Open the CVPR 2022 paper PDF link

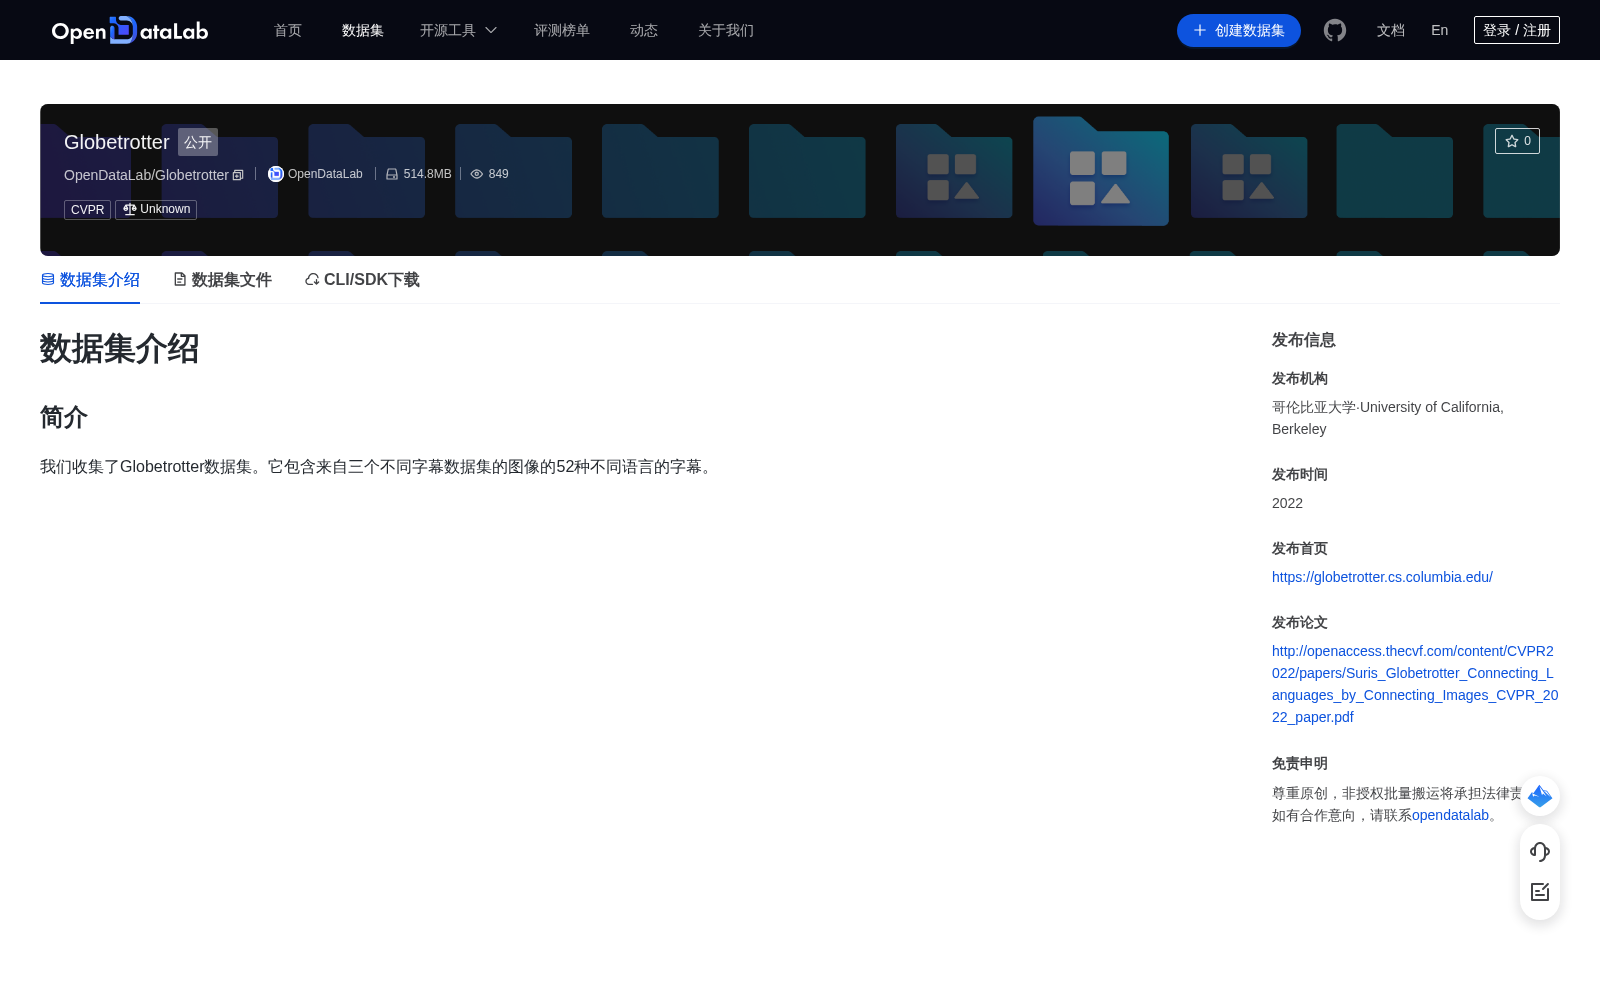coord(1415,684)
